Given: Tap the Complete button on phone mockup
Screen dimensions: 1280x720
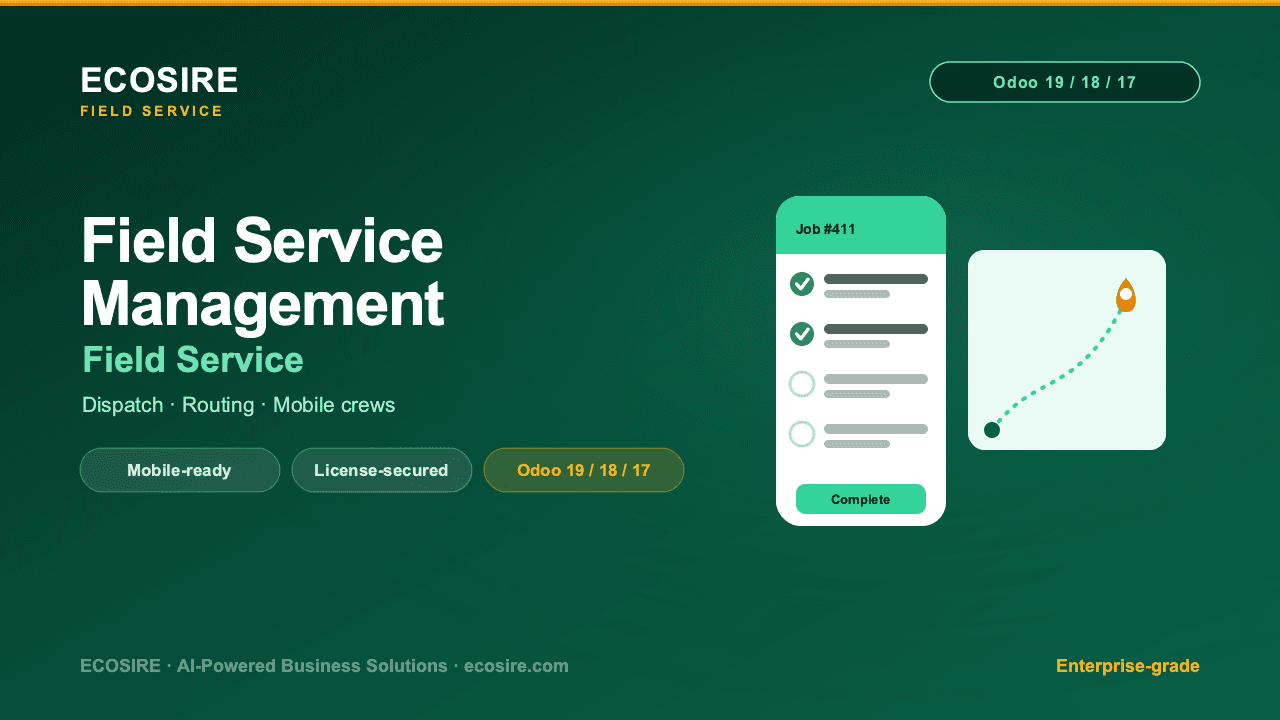Looking at the screenshot, I should pos(861,499).
